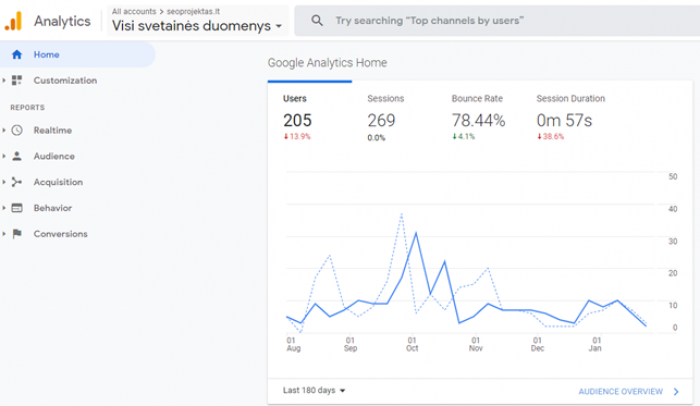
Task: Select the Bounce Rate metric tab
Action: [x=479, y=118]
